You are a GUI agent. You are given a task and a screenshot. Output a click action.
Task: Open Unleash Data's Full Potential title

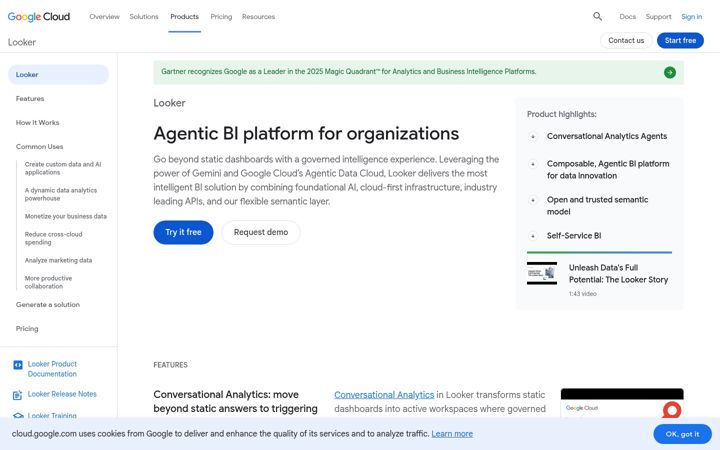[x=618, y=274]
